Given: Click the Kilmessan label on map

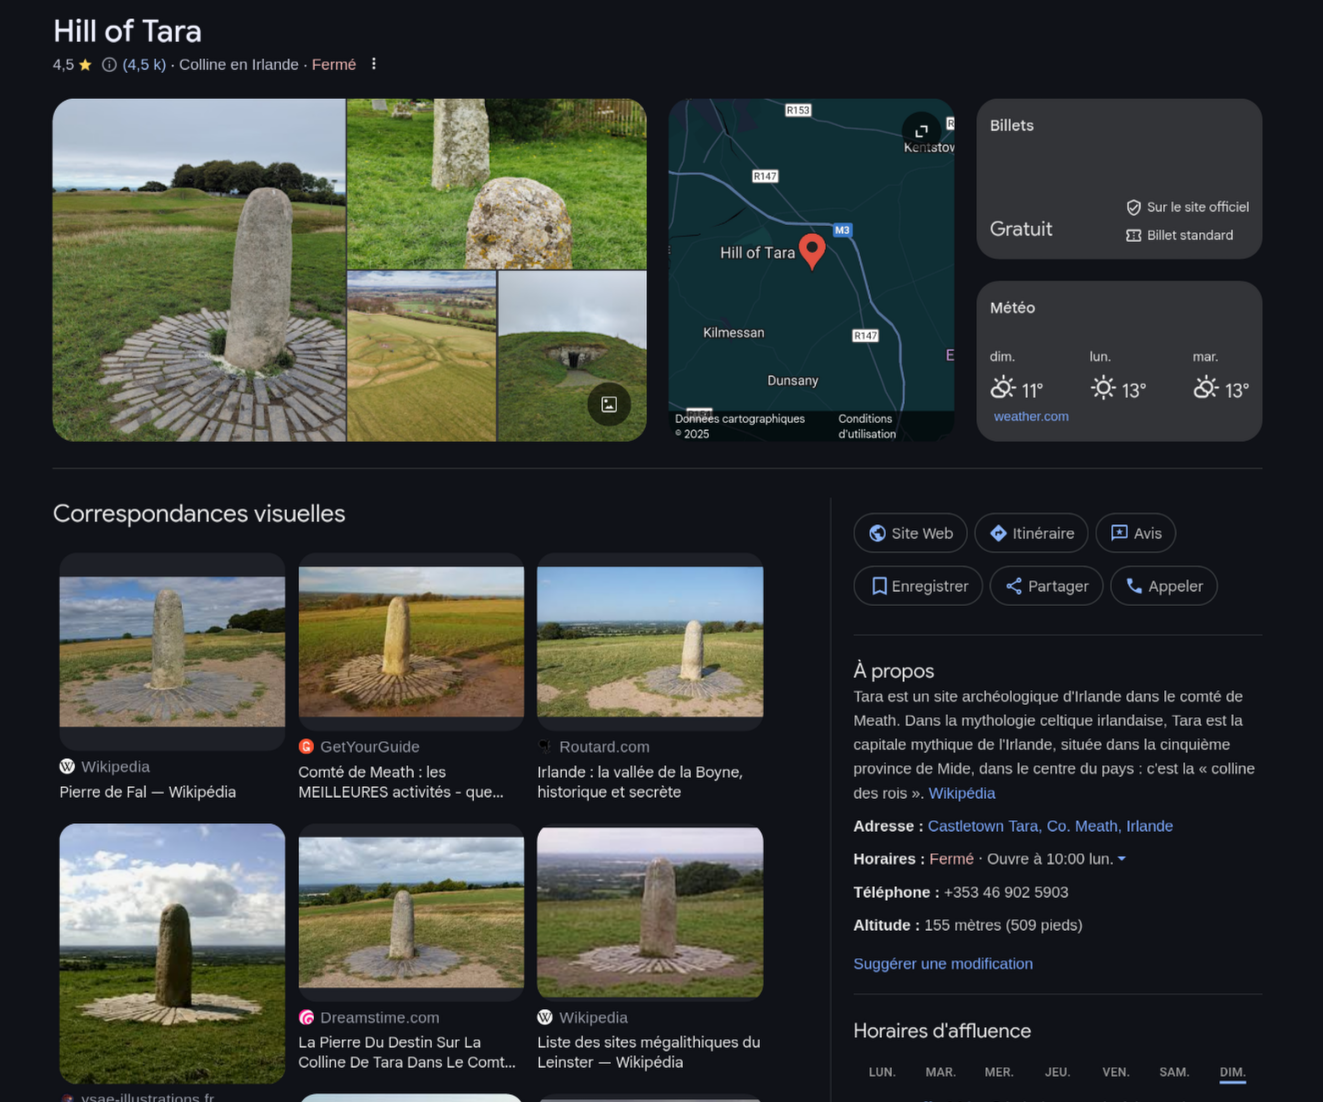Looking at the screenshot, I should click(734, 333).
